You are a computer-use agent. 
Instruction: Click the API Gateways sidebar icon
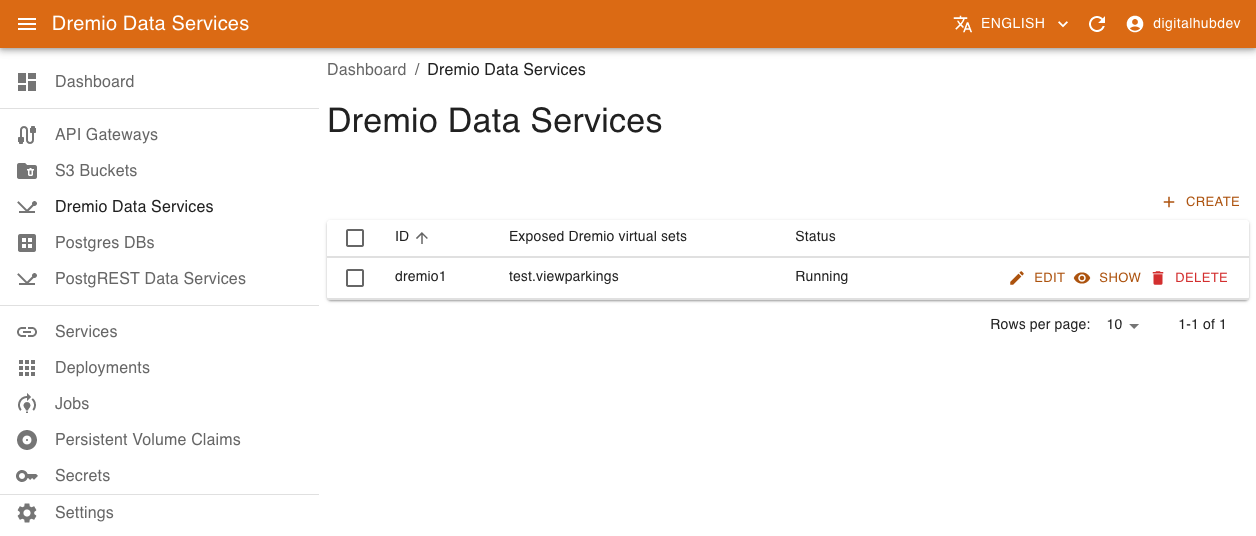(x=27, y=135)
